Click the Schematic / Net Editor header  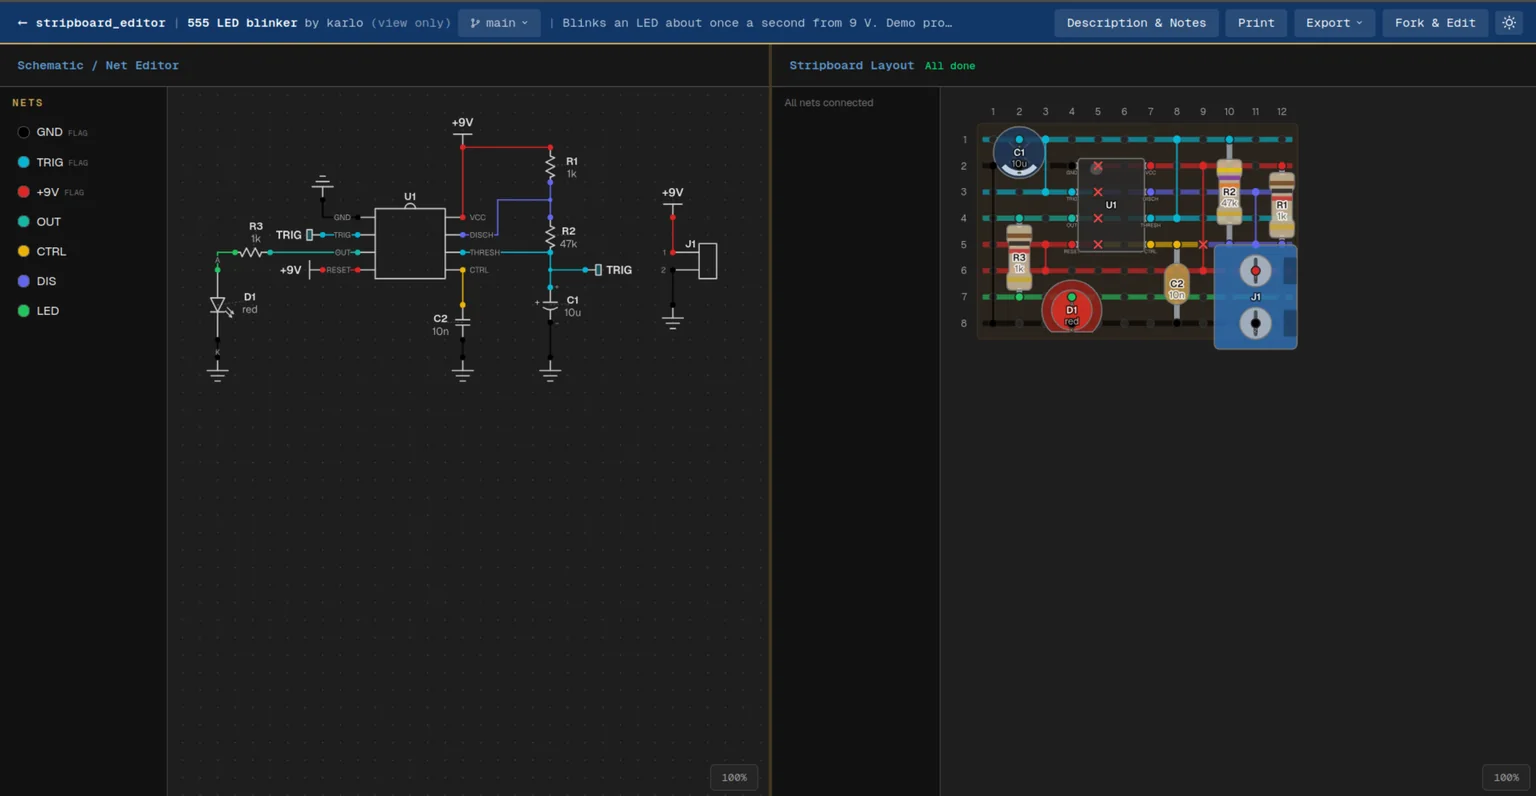[98, 65]
